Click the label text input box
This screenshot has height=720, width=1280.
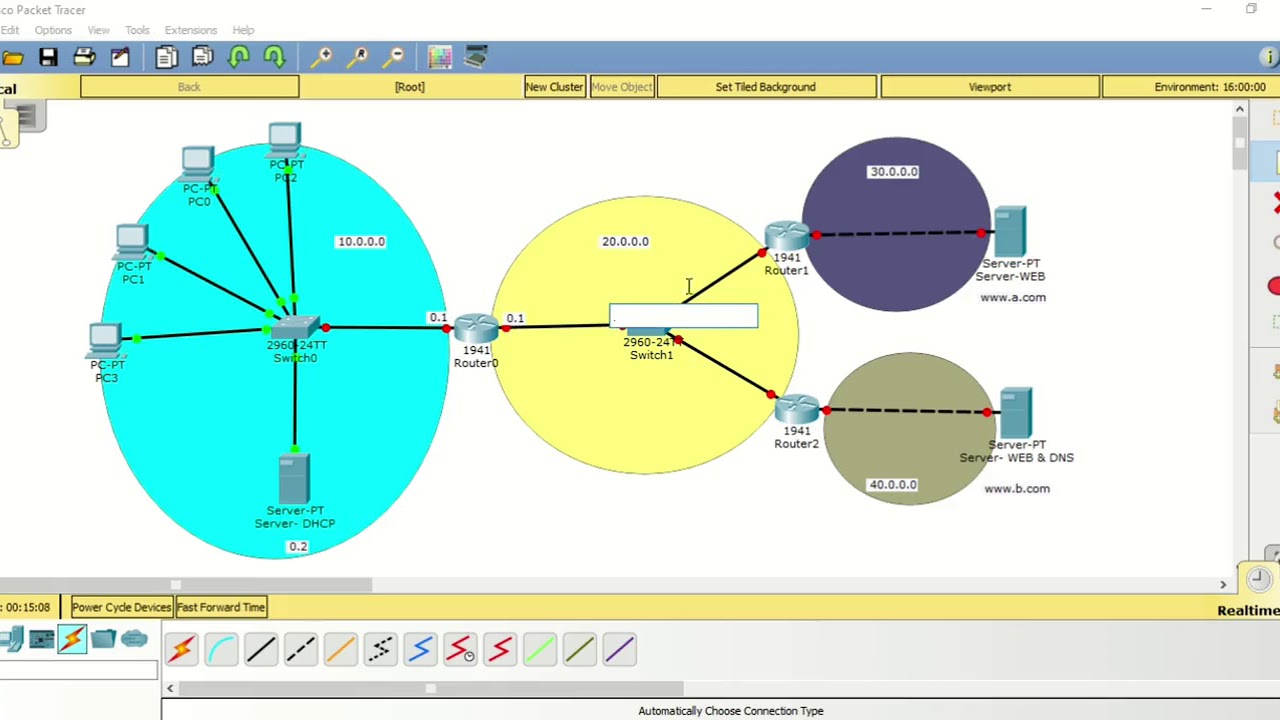[684, 317]
